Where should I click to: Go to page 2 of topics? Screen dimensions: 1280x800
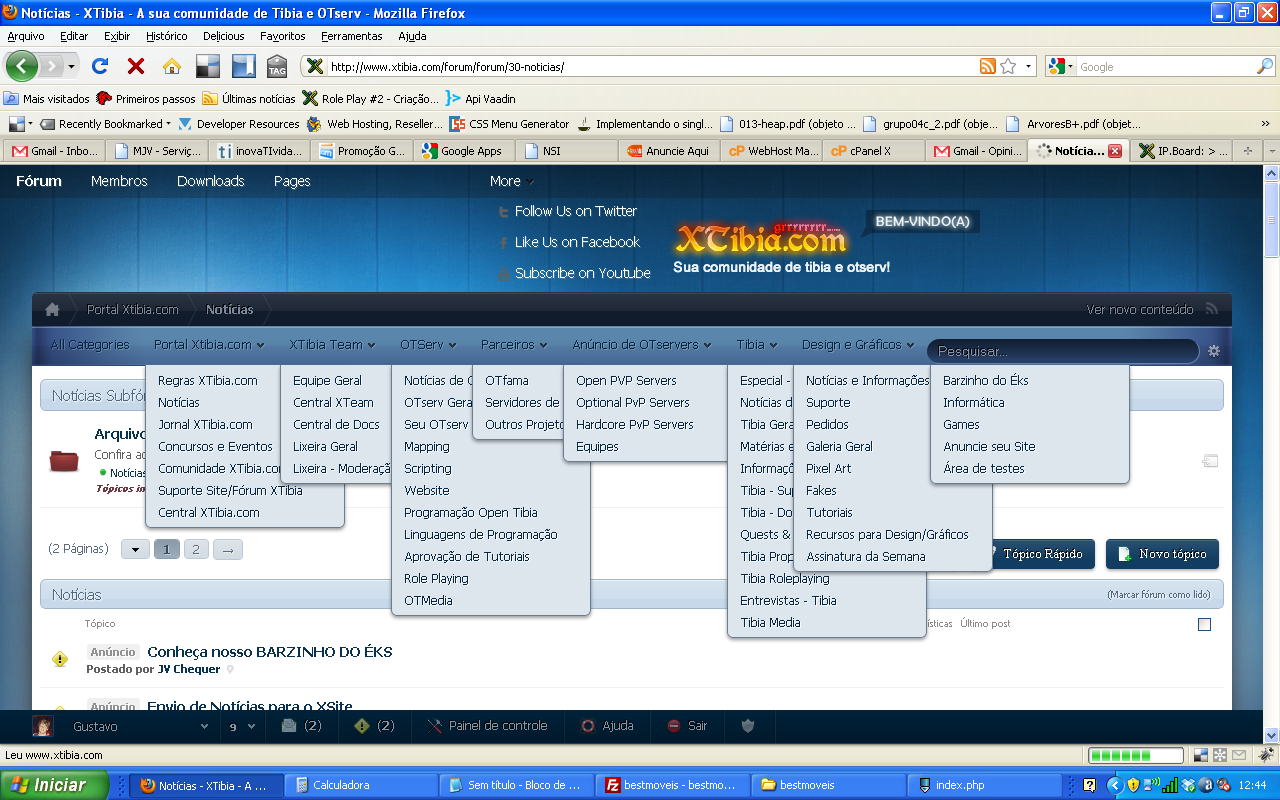196,549
